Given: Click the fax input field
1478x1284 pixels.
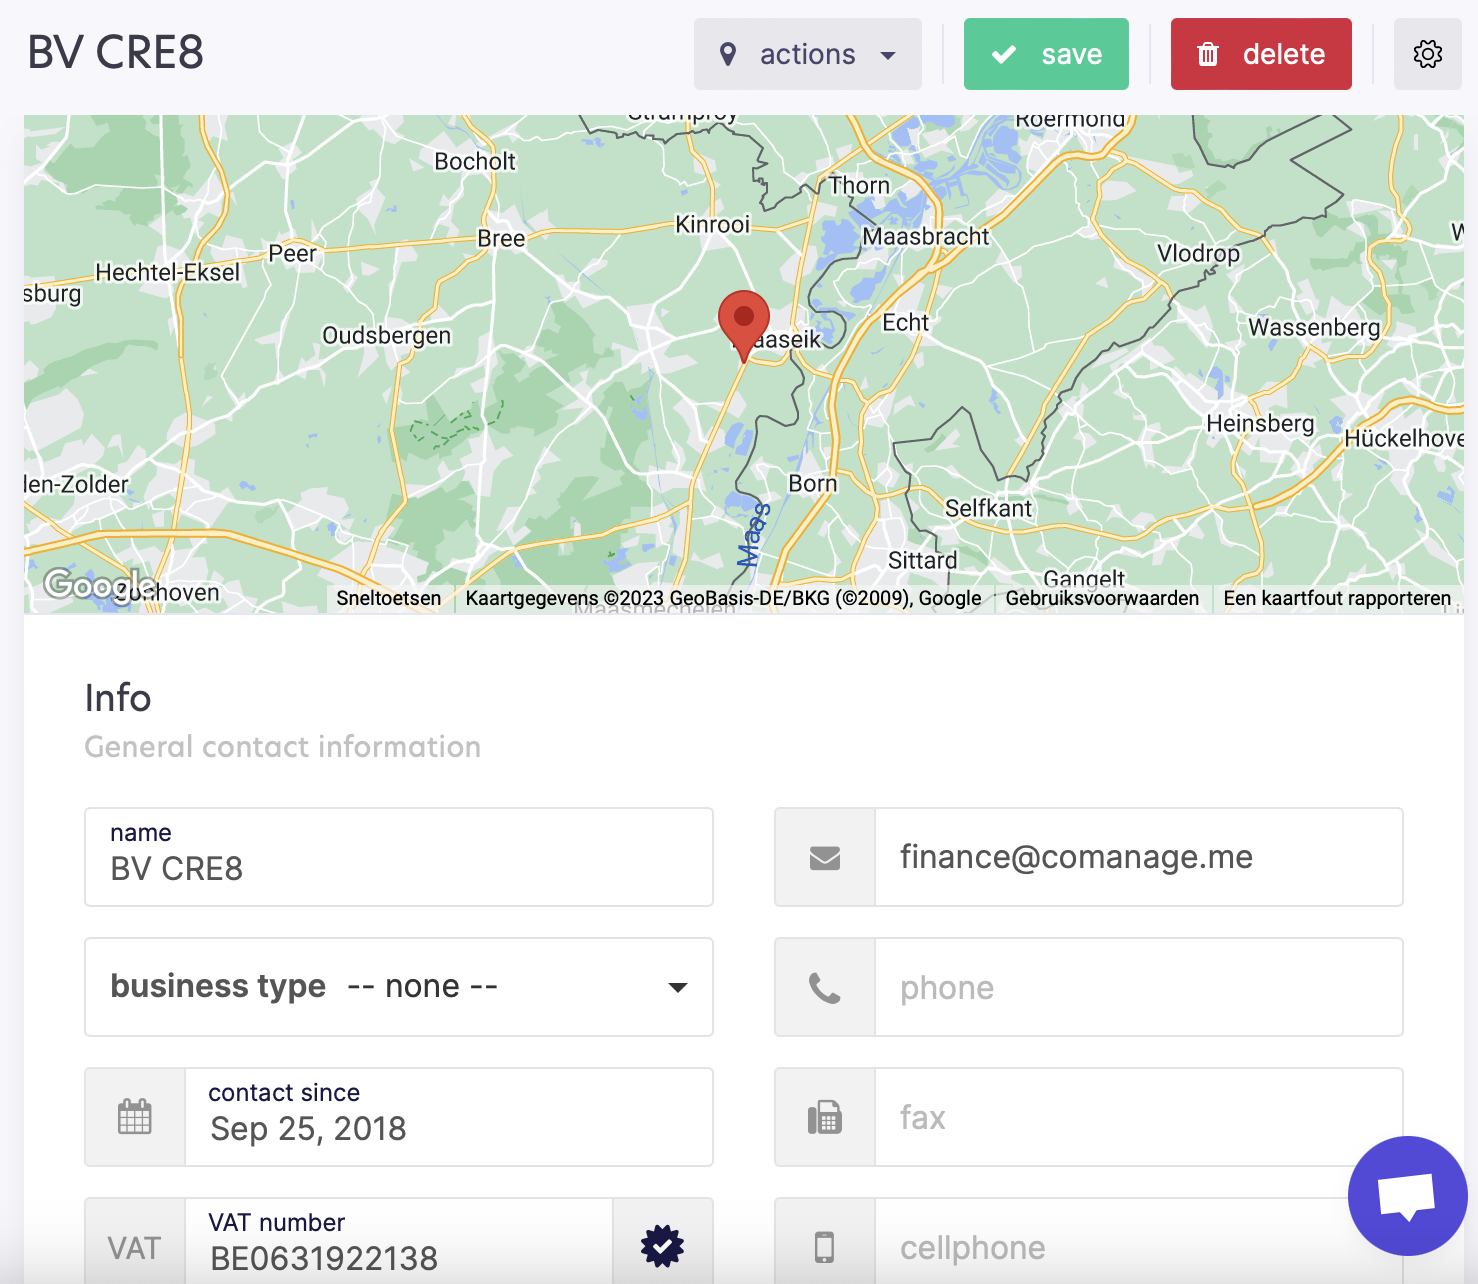Looking at the screenshot, I should (1139, 1117).
